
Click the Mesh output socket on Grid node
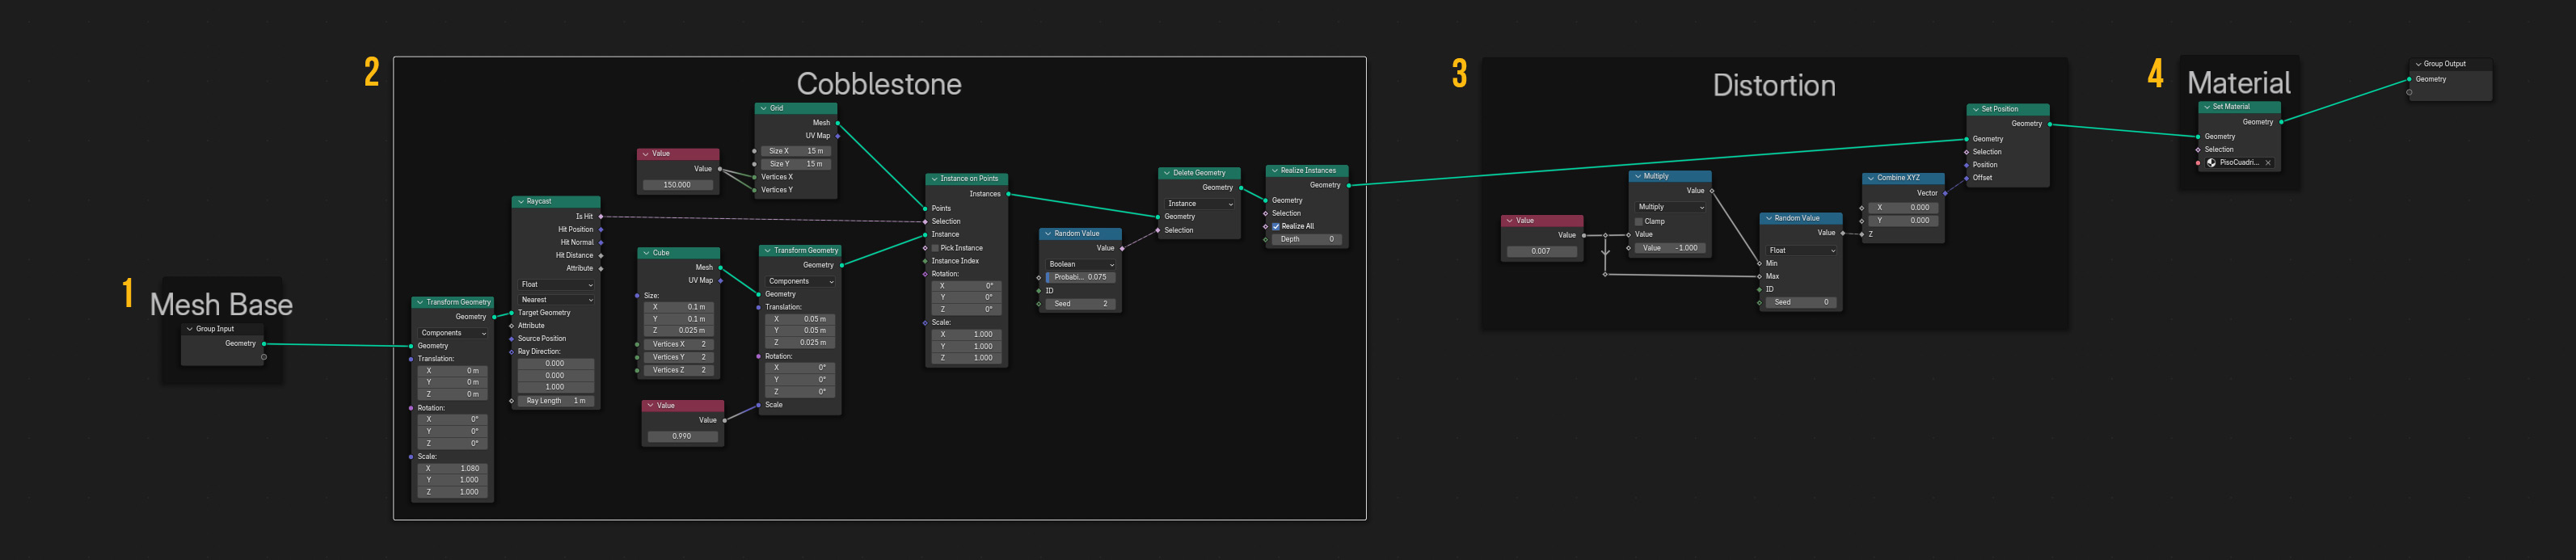coord(837,123)
